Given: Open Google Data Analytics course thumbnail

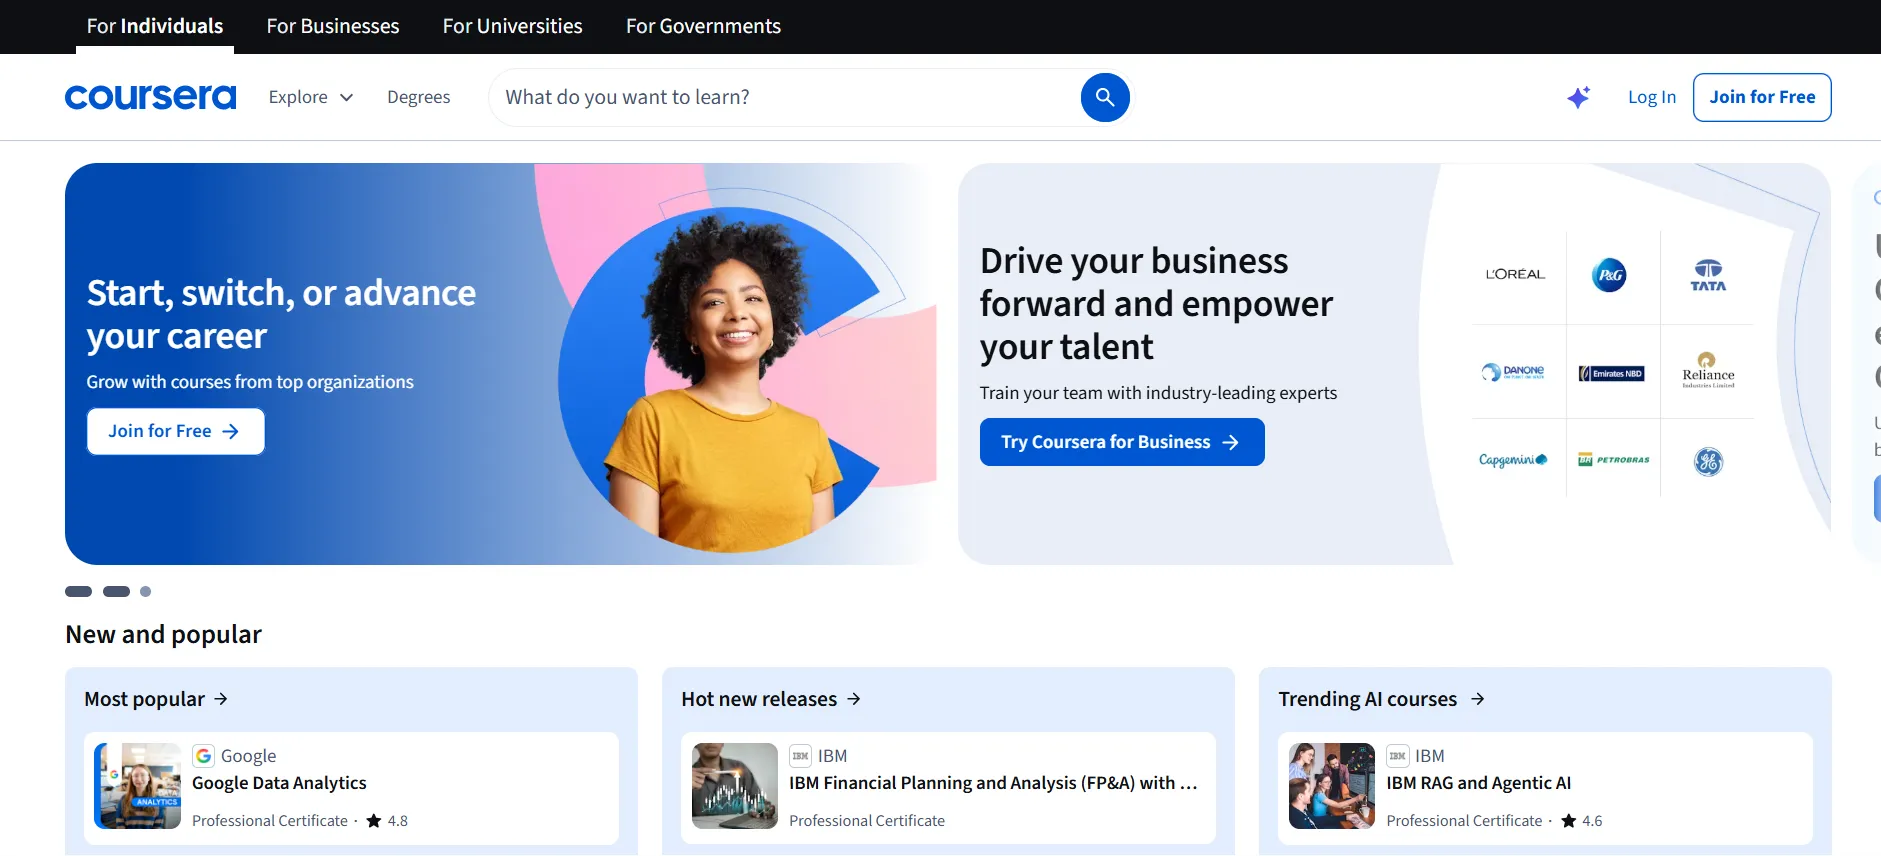Looking at the screenshot, I should pyautogui.click(x=138, y=786).
